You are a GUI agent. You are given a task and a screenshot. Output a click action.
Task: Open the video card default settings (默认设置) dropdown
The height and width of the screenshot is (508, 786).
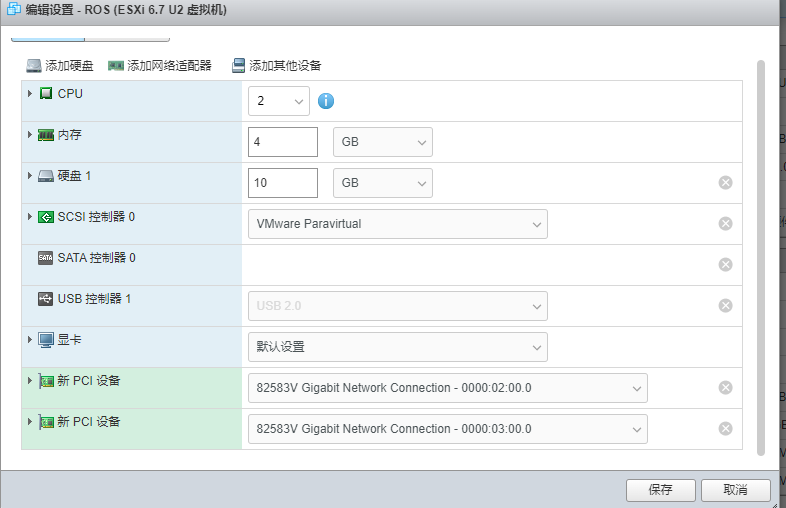[x=398, y=347]
